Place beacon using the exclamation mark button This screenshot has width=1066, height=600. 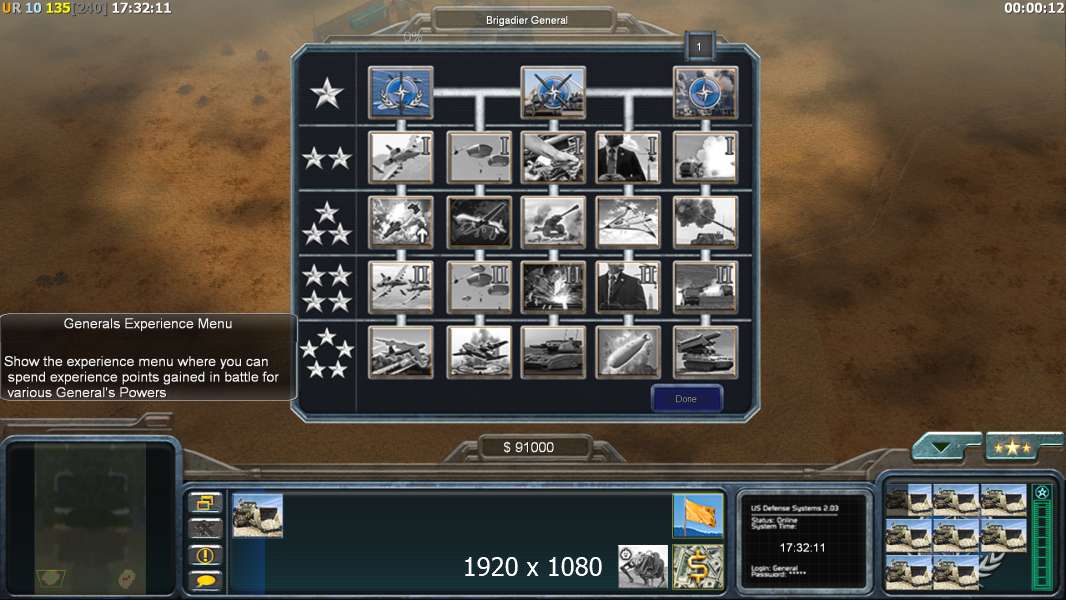[205, 556]
